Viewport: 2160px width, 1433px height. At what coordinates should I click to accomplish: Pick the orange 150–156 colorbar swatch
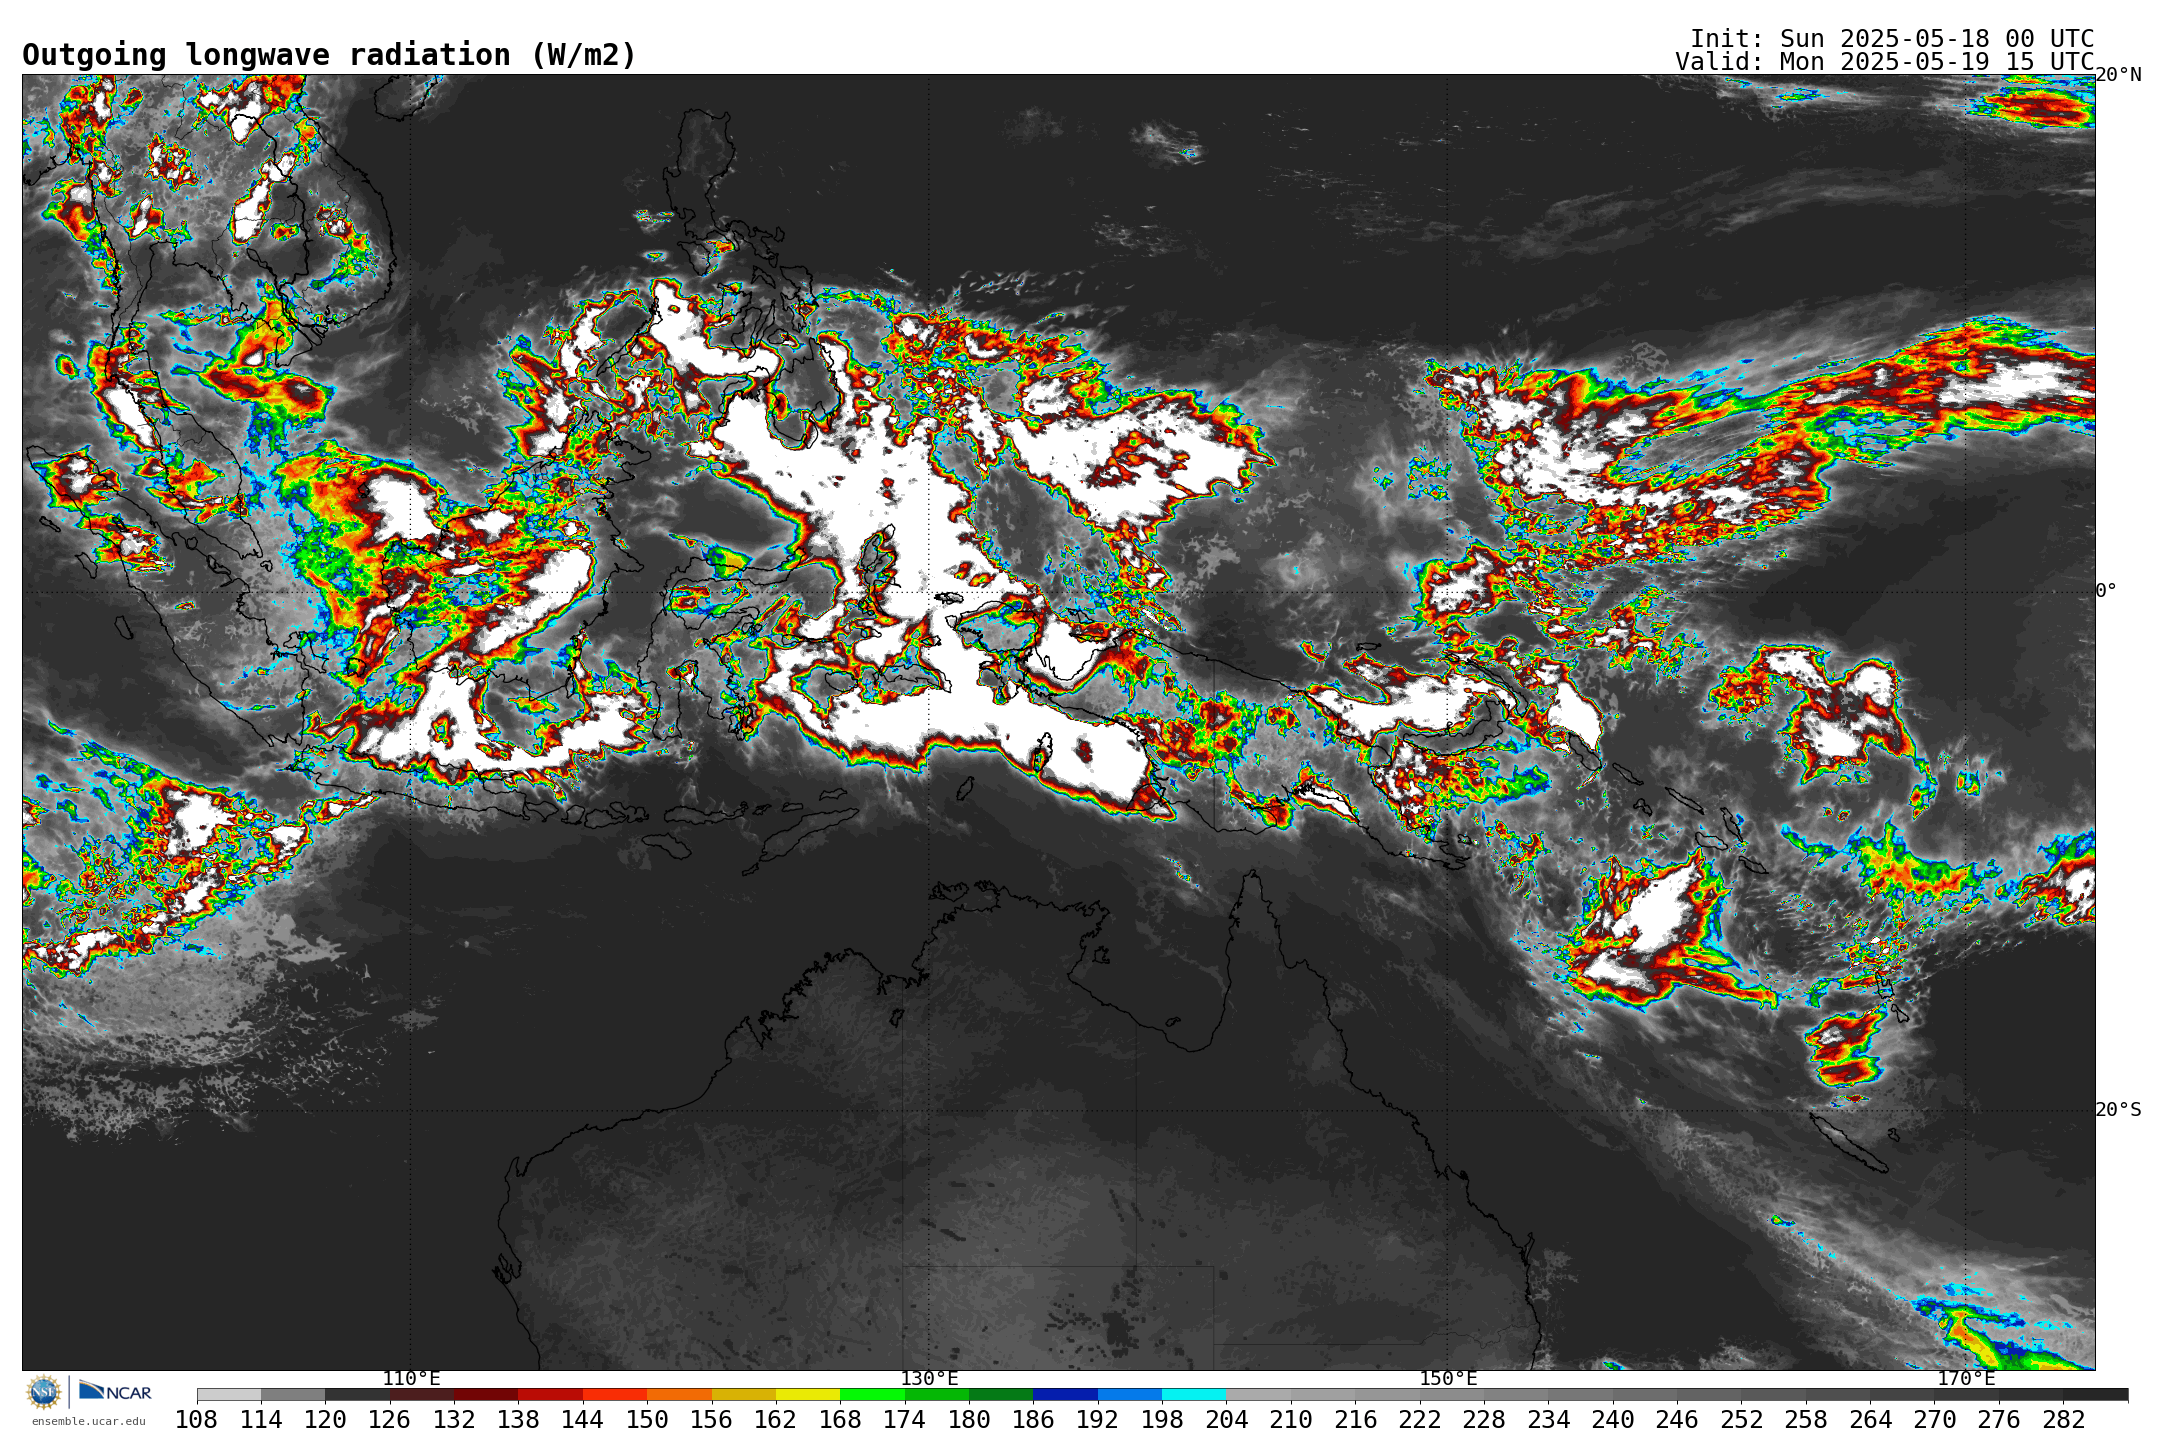coord(679,1395)
